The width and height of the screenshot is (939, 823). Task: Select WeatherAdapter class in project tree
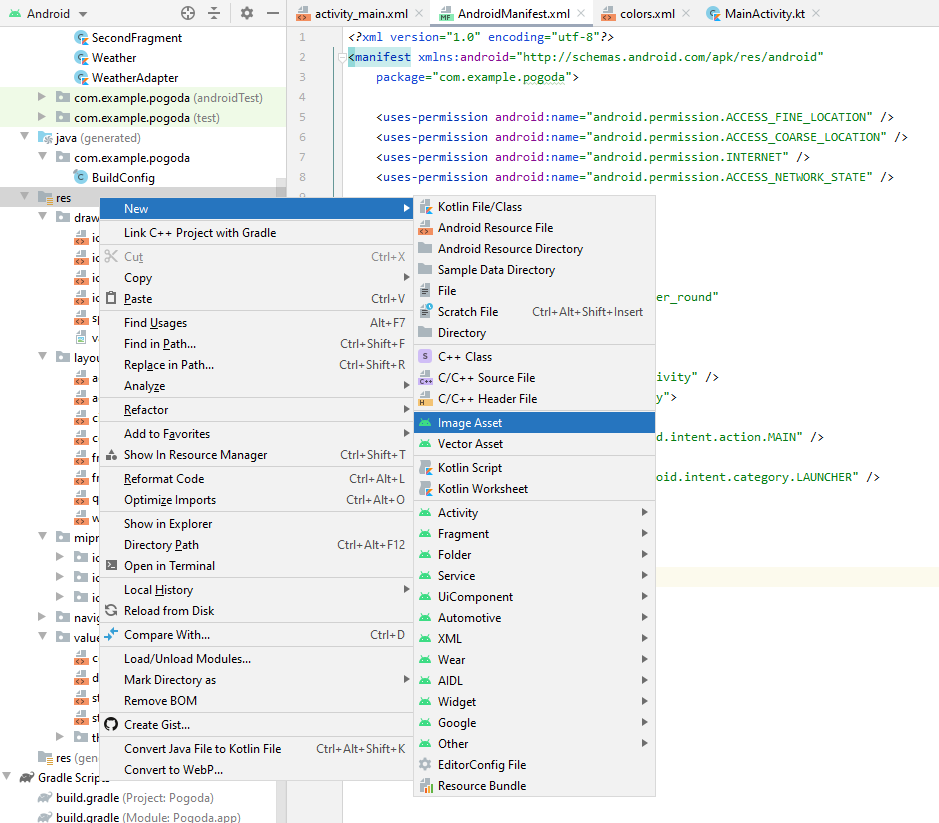[134, 78]
